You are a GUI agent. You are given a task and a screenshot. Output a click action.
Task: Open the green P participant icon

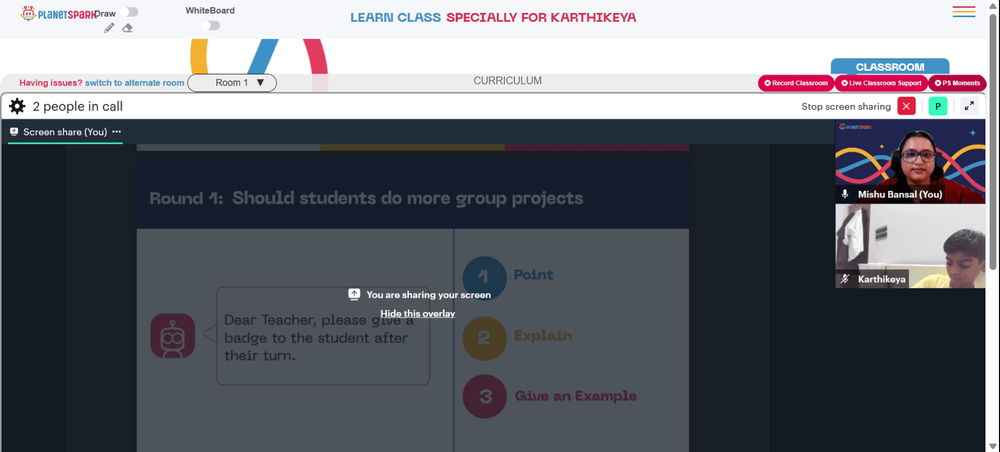(x=938, y=106)
